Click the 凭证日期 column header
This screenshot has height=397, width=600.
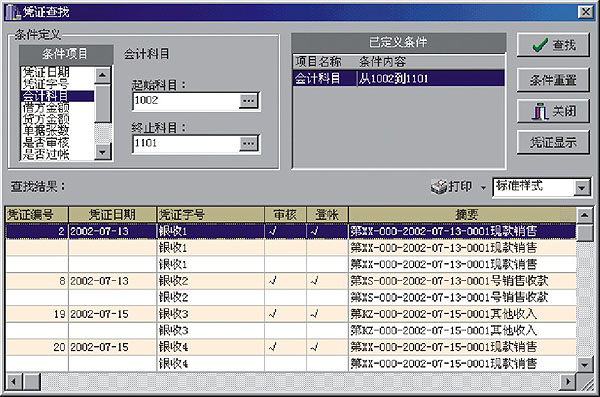[112, 214]
